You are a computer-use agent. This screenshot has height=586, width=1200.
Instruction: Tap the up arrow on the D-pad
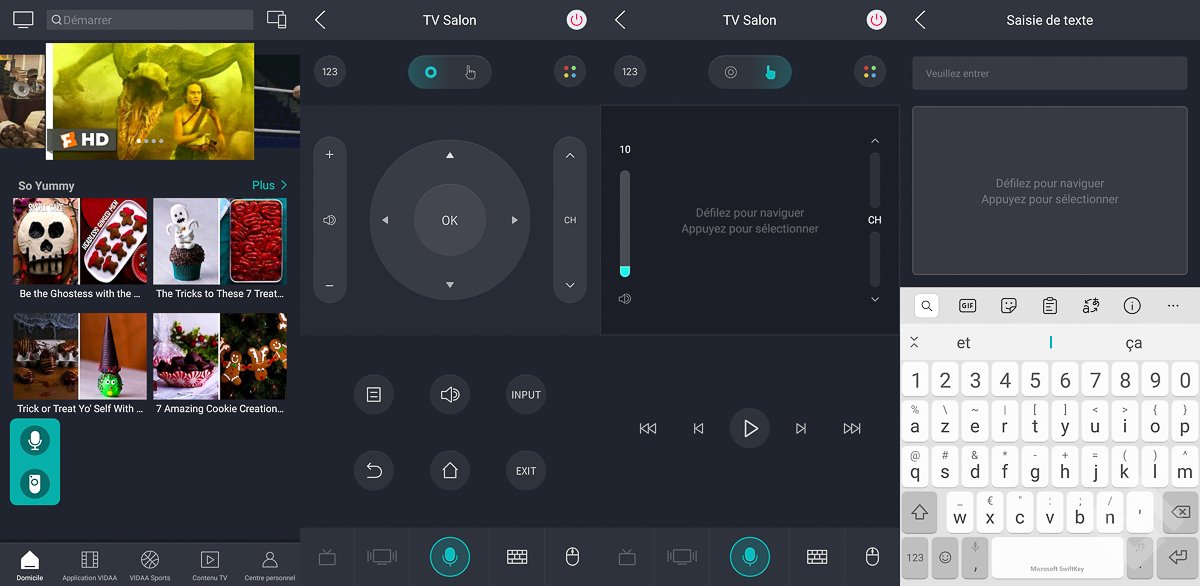(x=450, y=155)
